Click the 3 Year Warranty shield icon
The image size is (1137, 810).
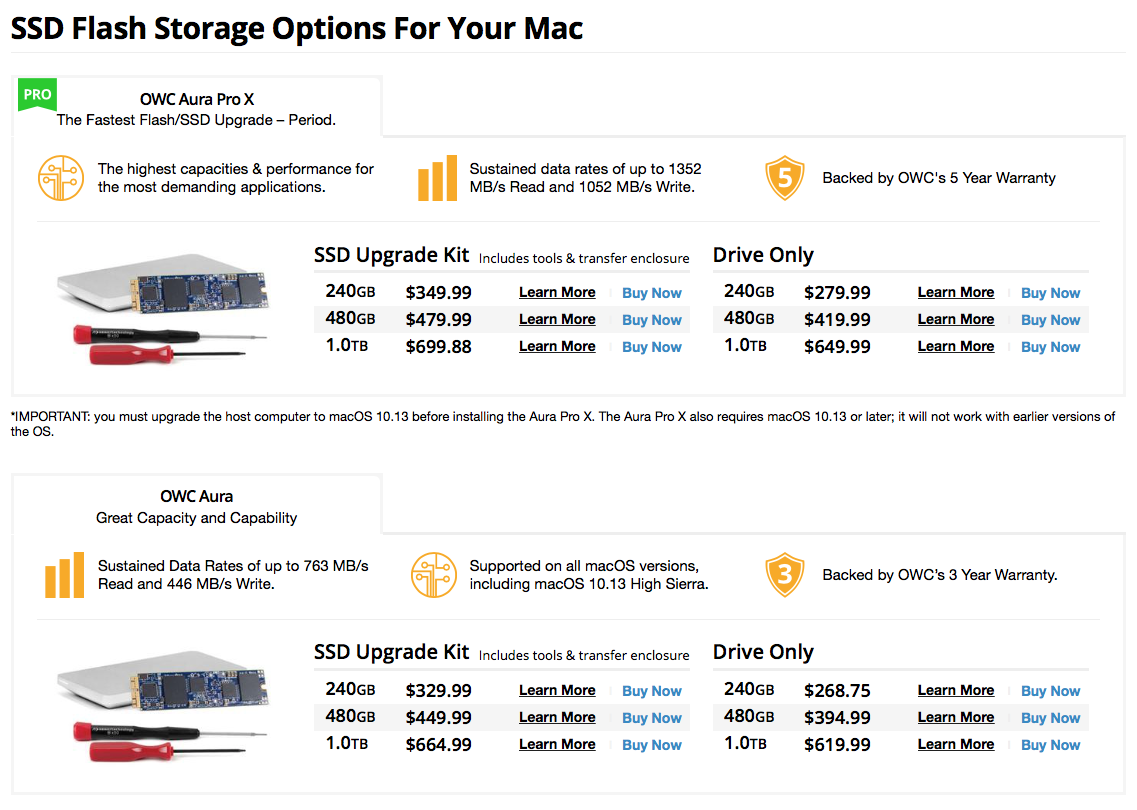(x=785, y=575)
